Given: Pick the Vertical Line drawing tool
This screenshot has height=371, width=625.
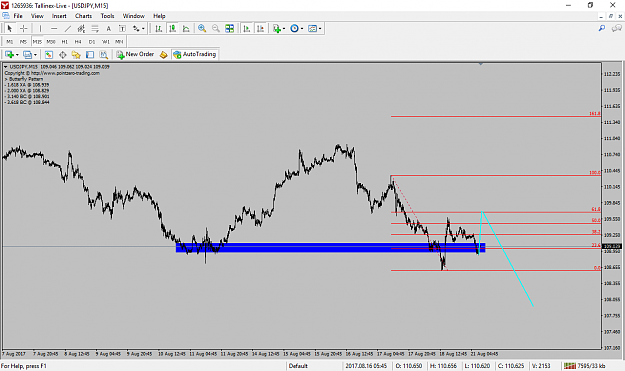Looking at the screenshot, I should pos(40,28).
